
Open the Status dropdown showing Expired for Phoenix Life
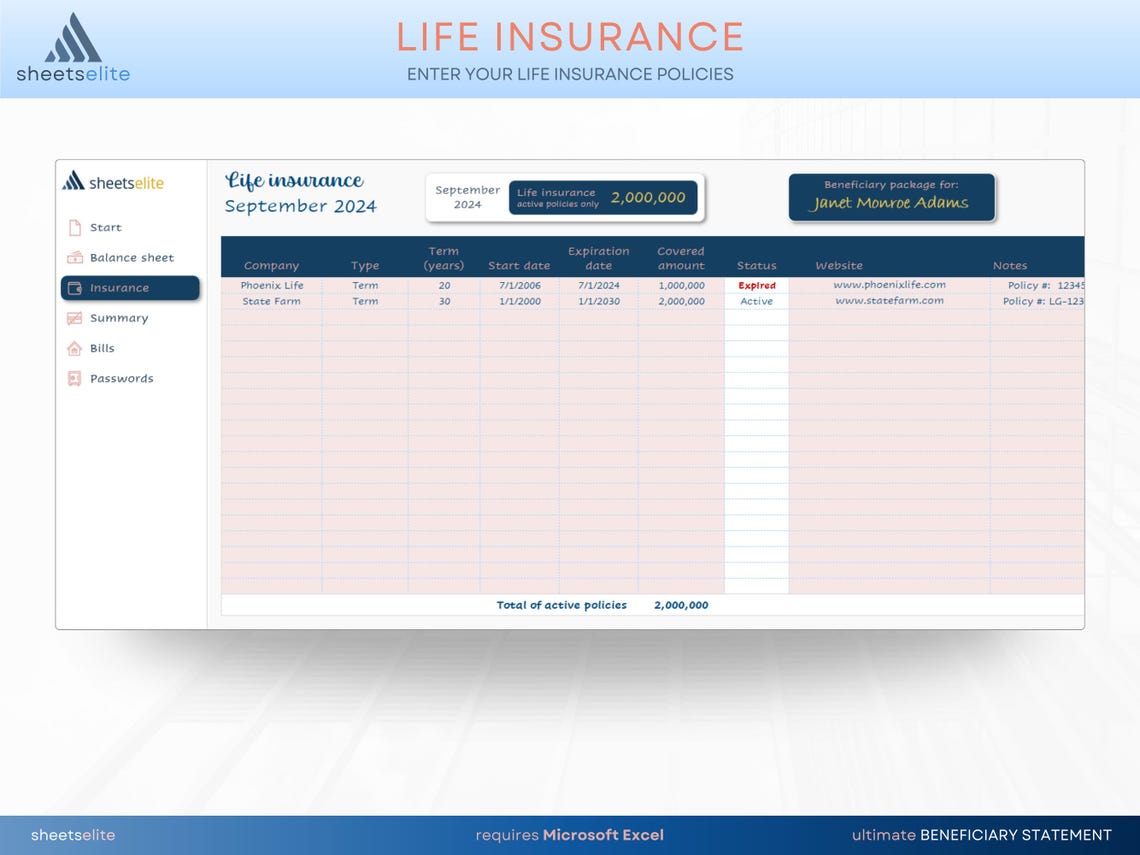[757, 285]
